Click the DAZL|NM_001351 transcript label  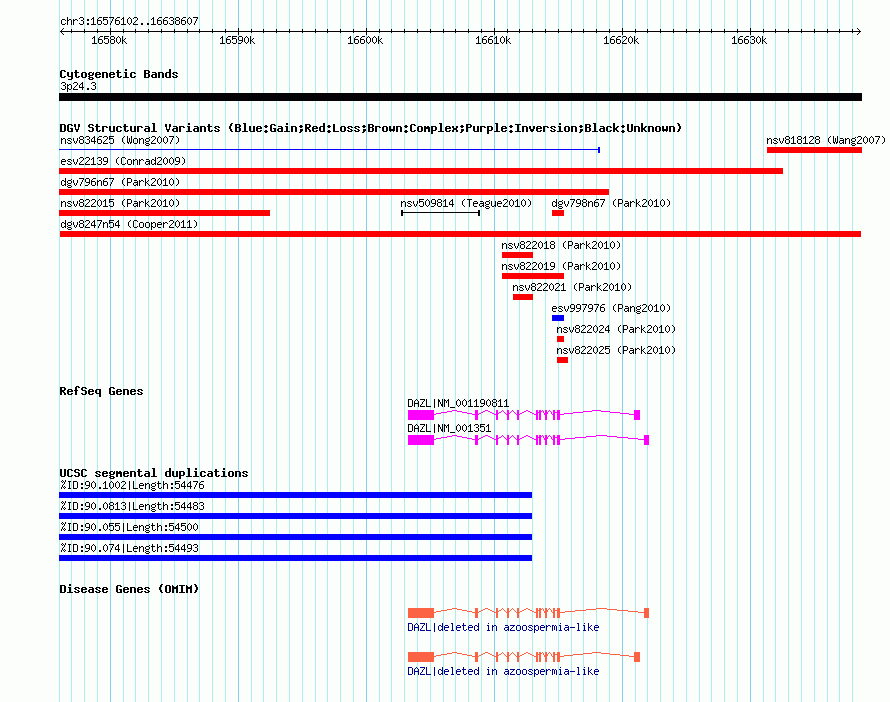tap(449, 428)
